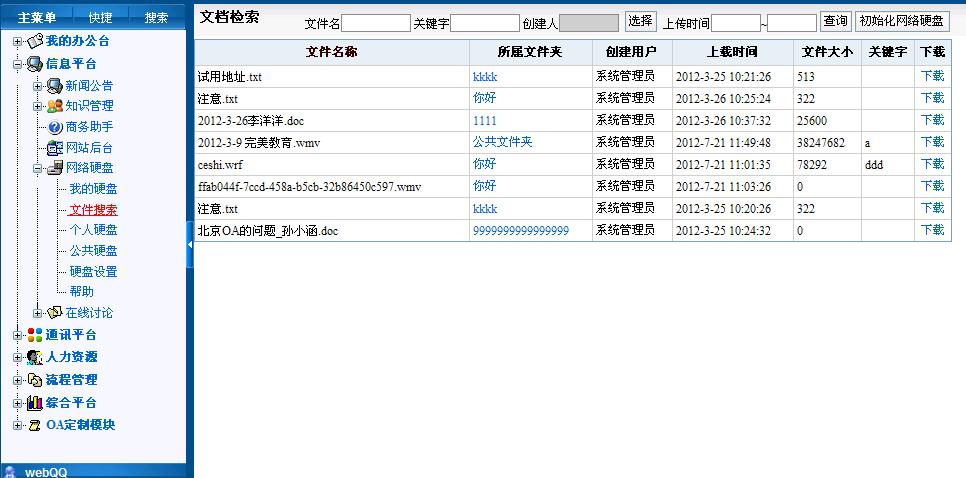Click the 知识管理 people icon
The width and height of the screenshot is (966, 478).
point(54,106)
